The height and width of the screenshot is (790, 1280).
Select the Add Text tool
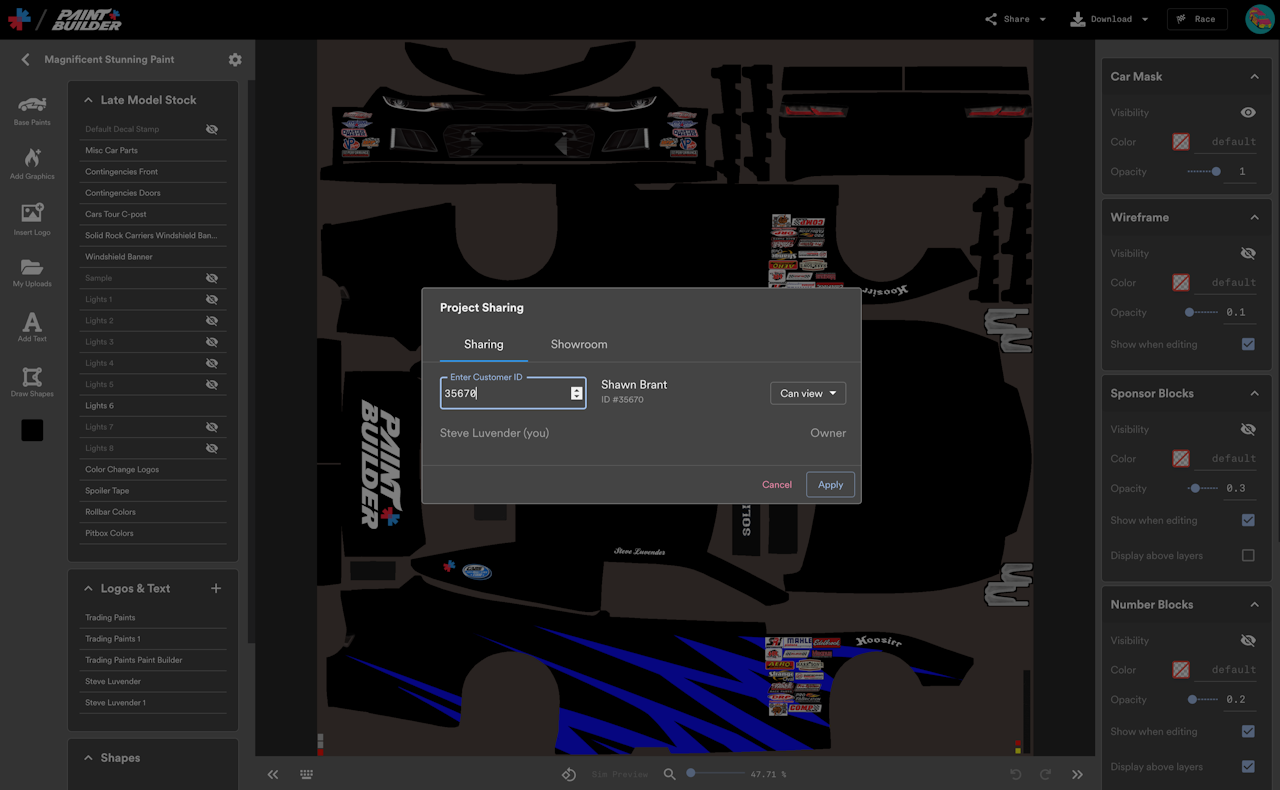click(32, 327)
